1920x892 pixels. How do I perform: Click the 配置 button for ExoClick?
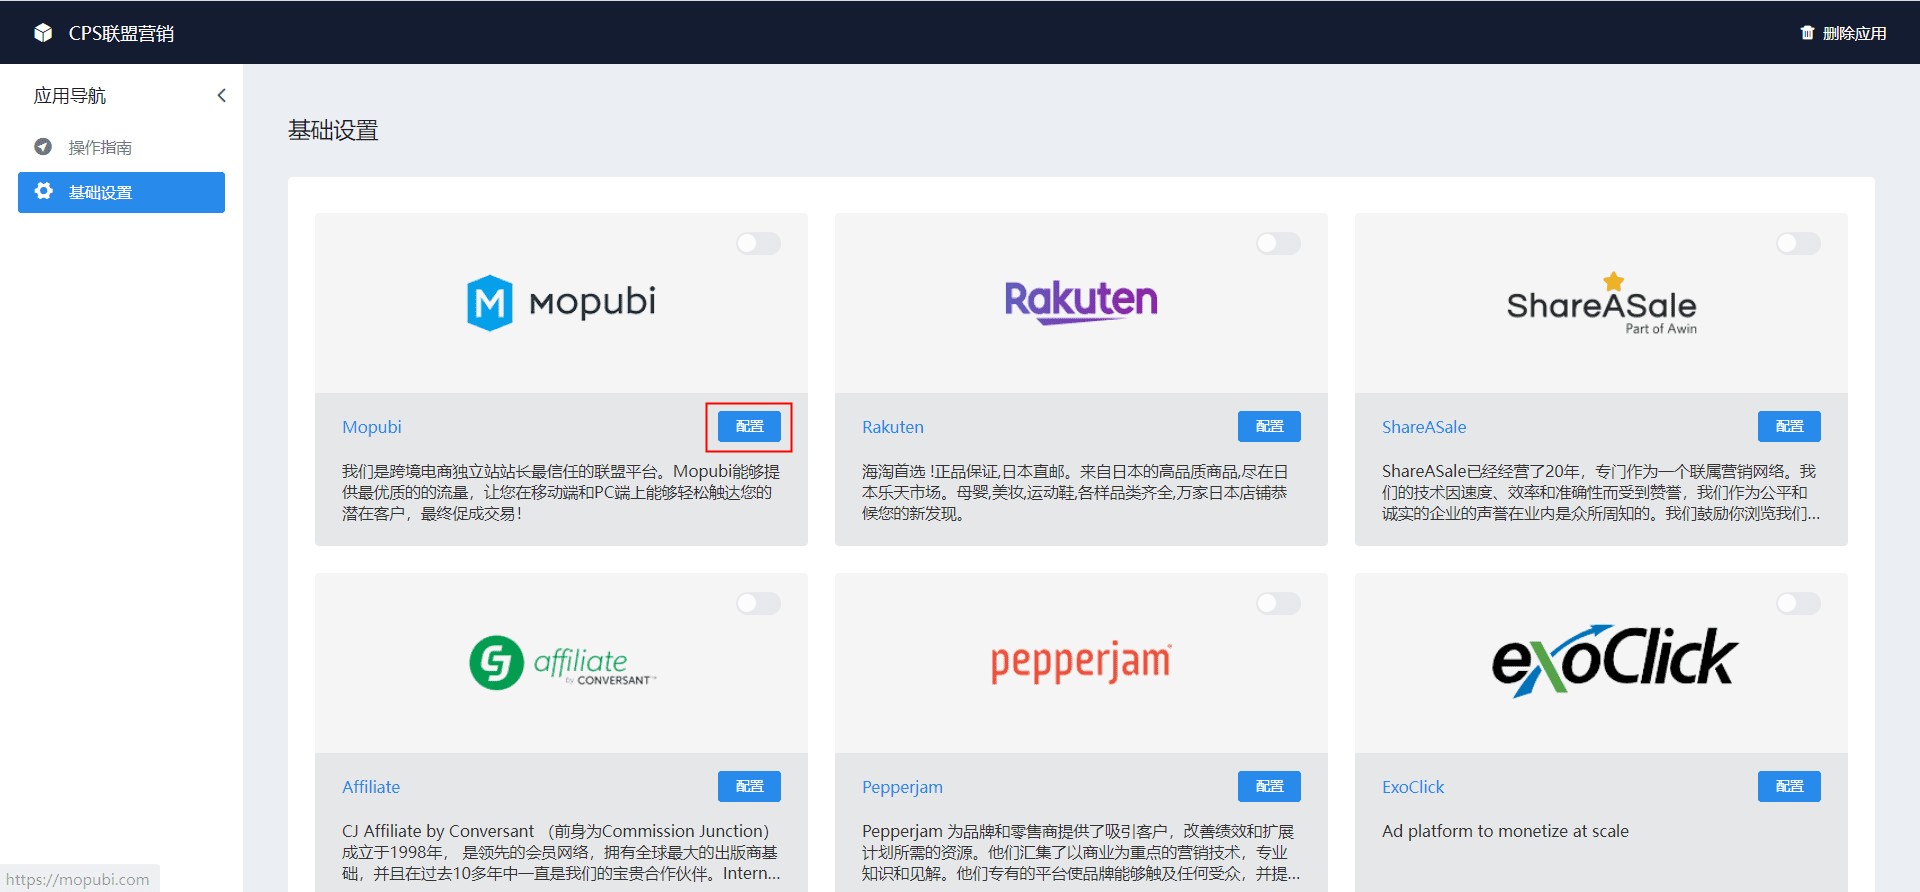click(x=1789, y=786)
